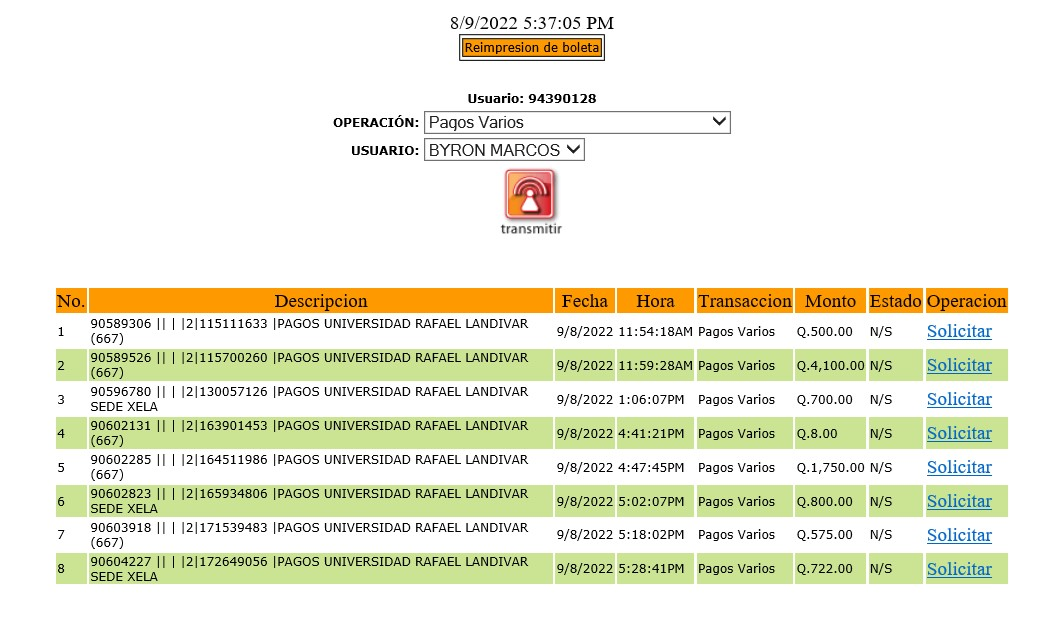Click Solicitar for the Q.8.00 payment
Screen dimensions: 1061x634
coord(959,433)
